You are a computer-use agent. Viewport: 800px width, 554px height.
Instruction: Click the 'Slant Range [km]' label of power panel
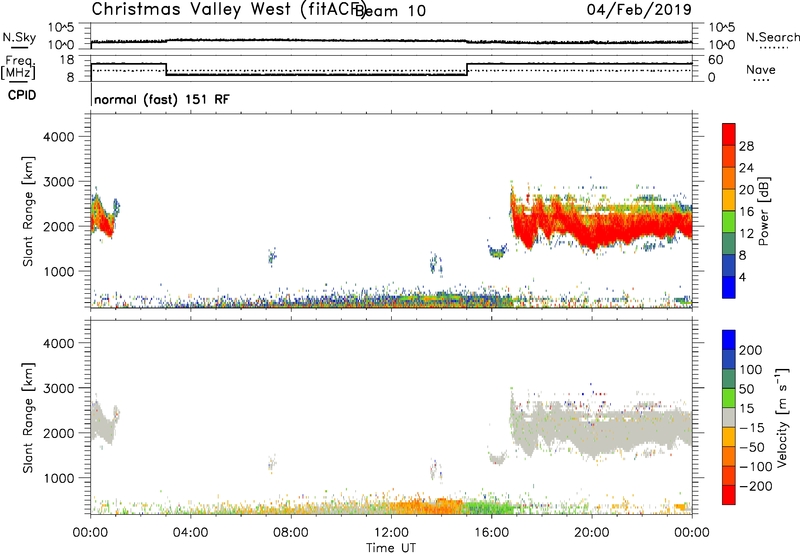click(x=28, y=211)
